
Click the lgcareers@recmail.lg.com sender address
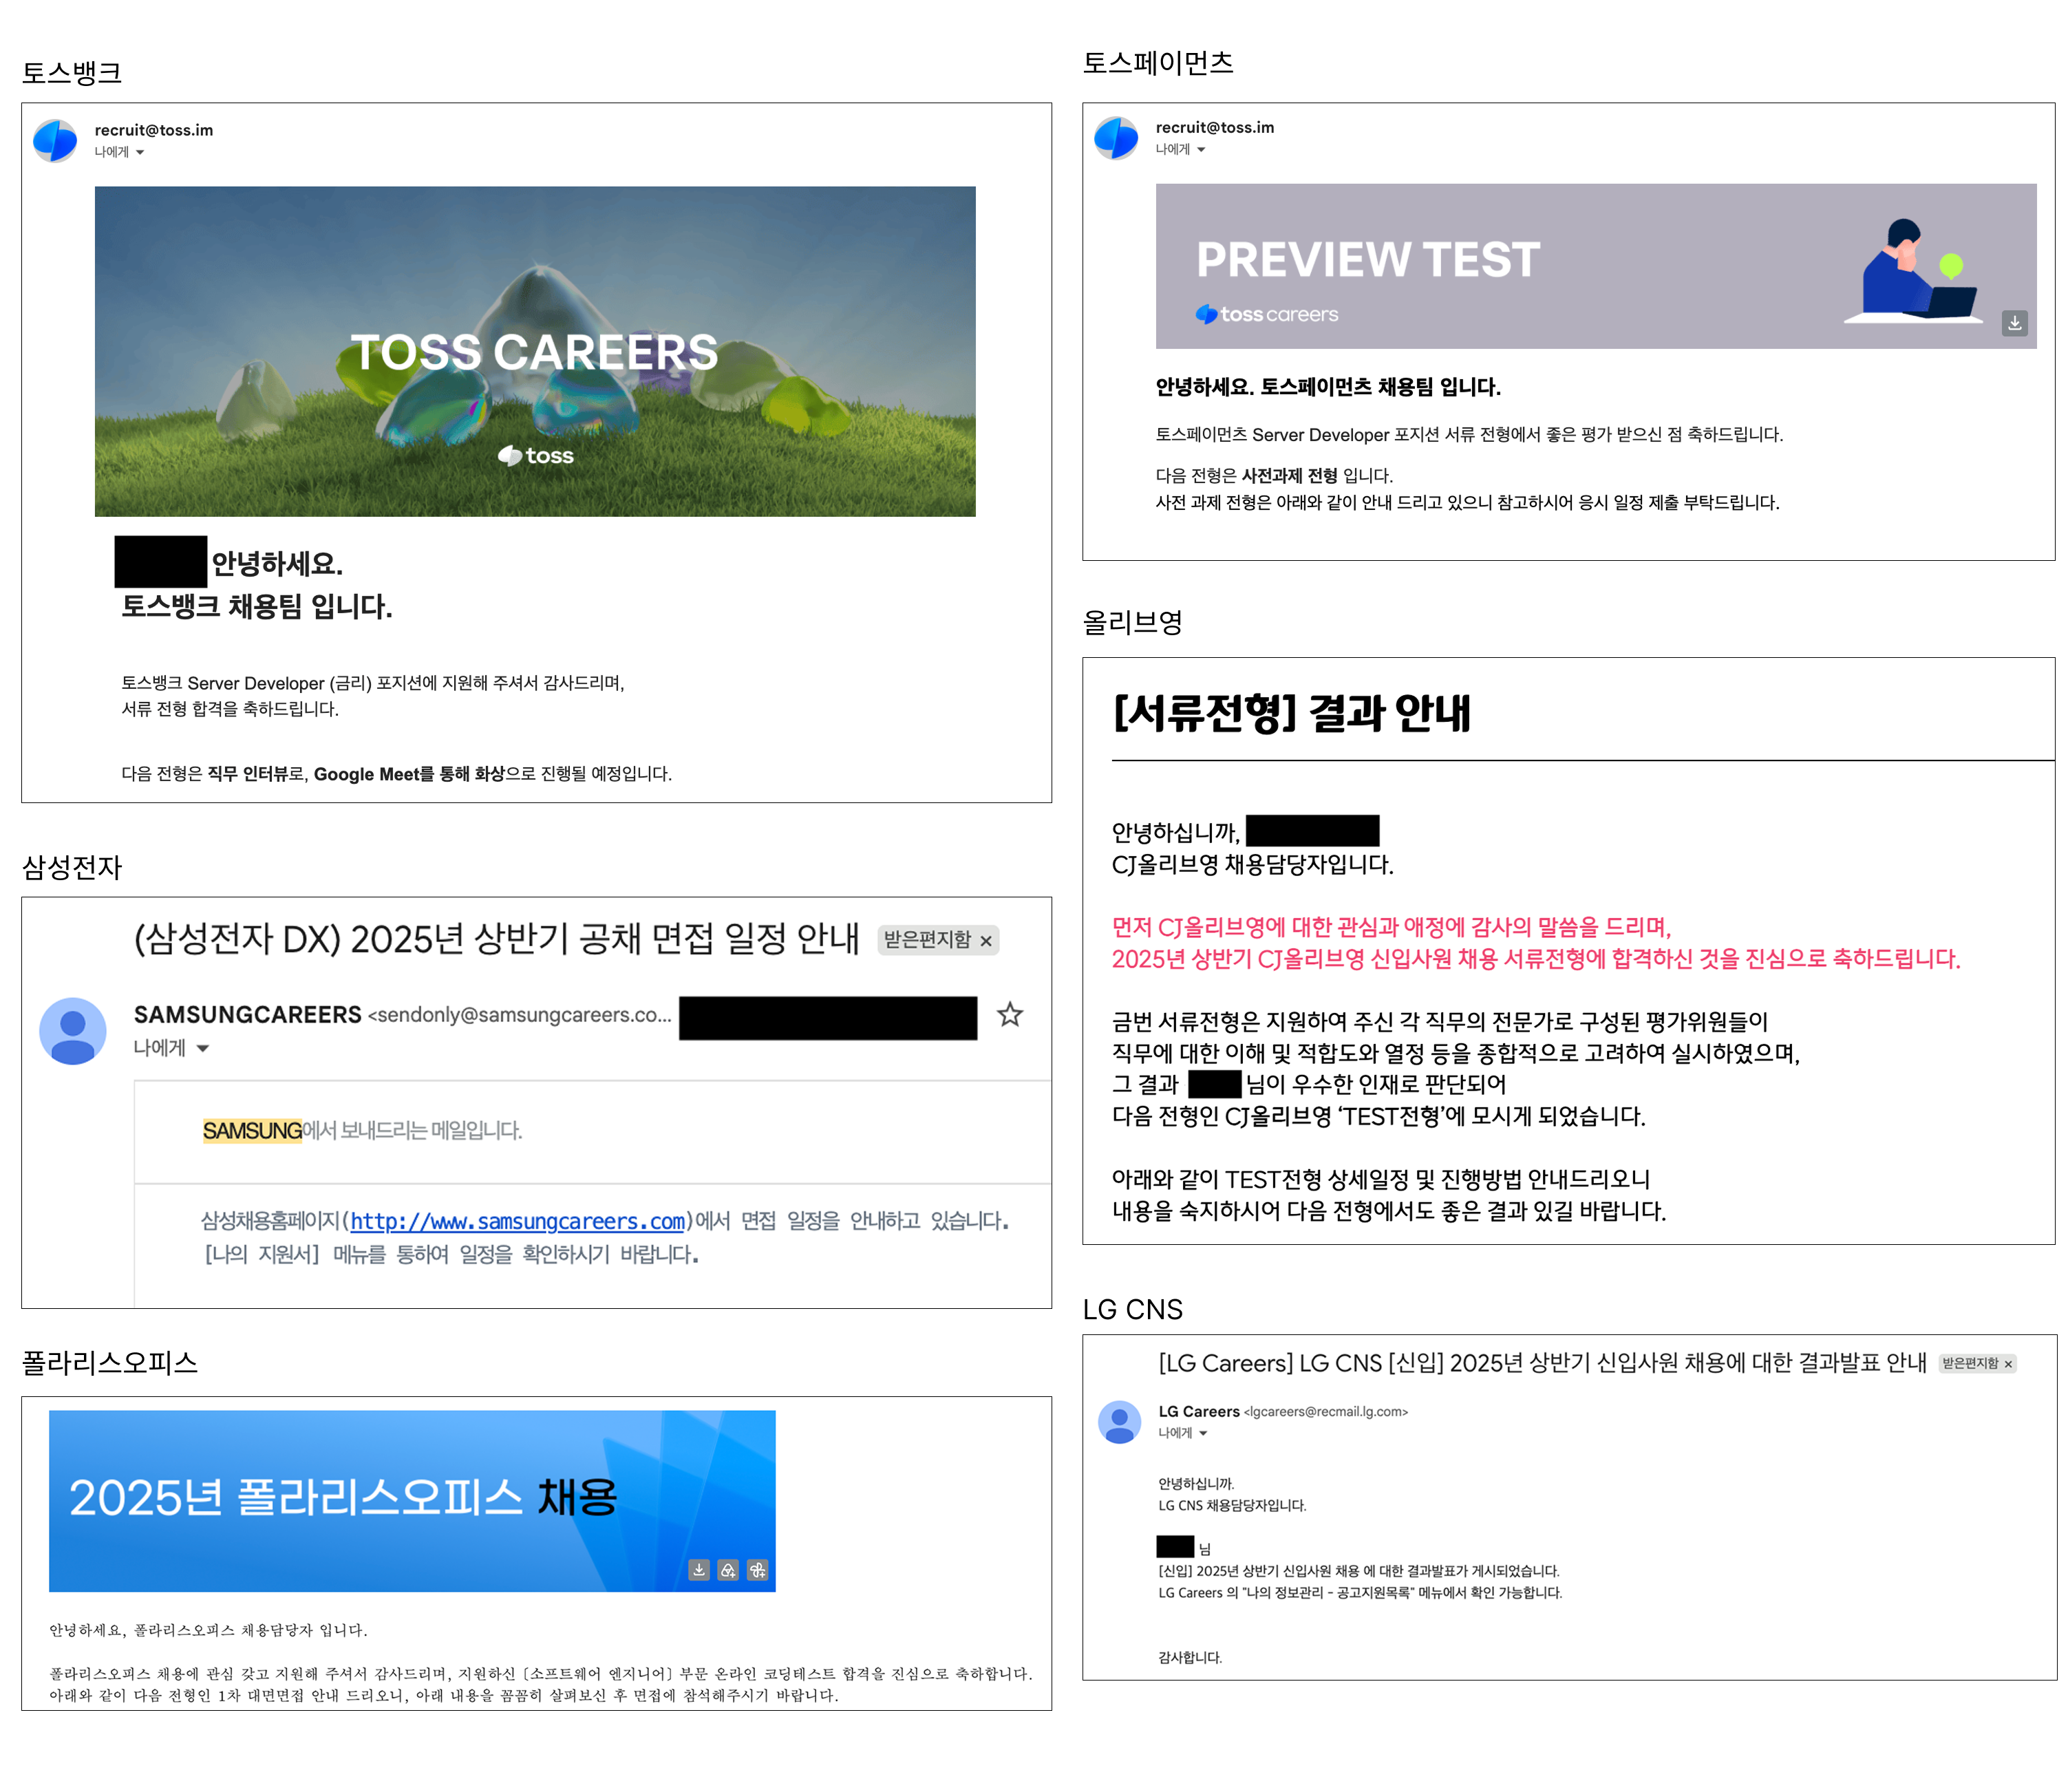coord(1326,1412)
